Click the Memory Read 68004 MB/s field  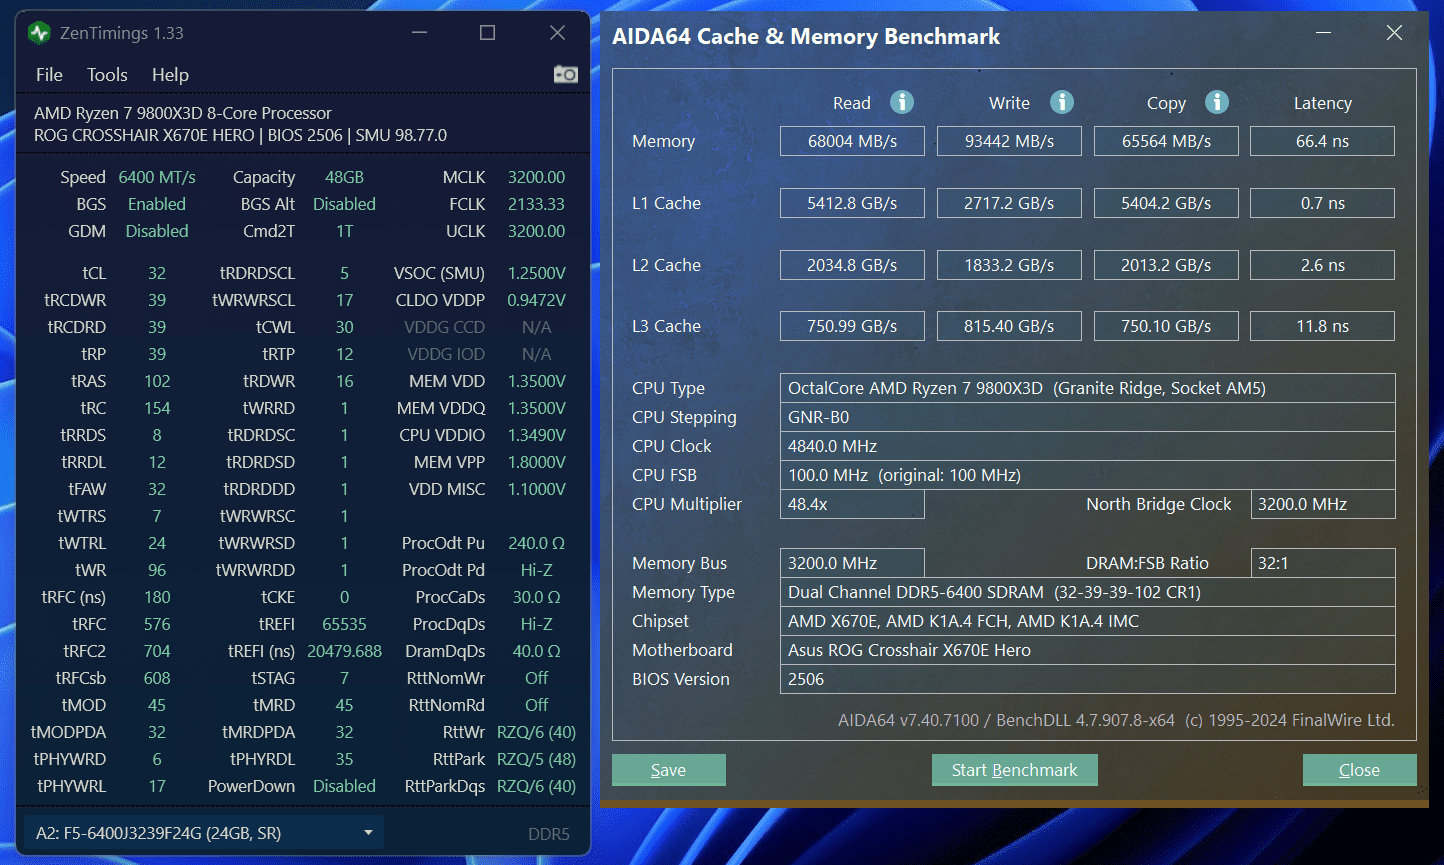click(852, 141)
